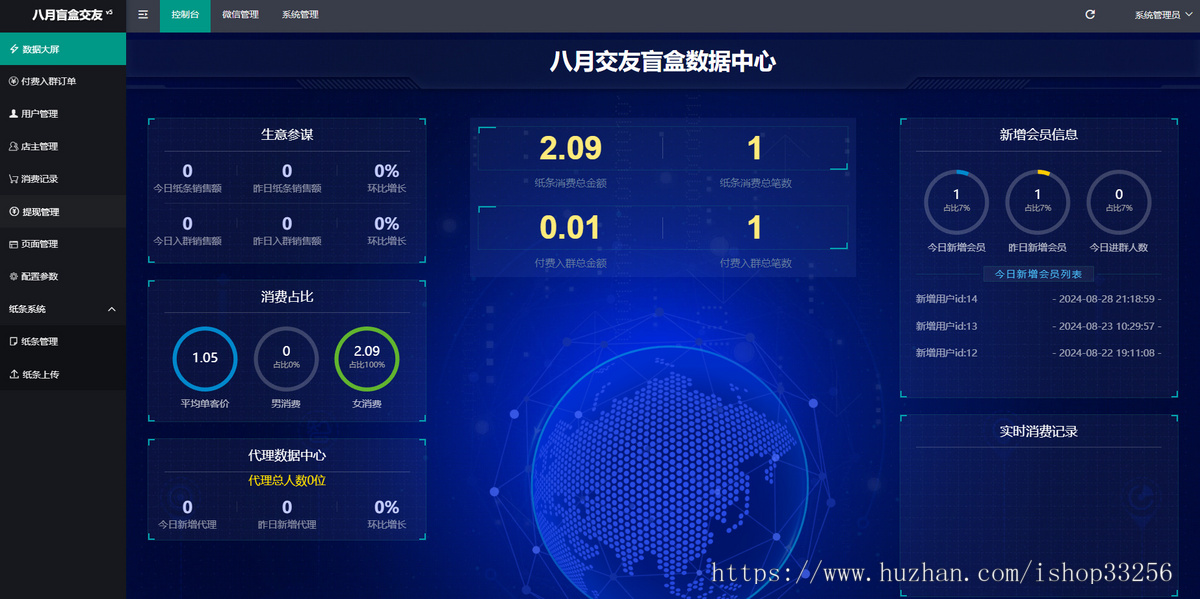Click the 付费入群总金额 value 0.01

(570, 228)
